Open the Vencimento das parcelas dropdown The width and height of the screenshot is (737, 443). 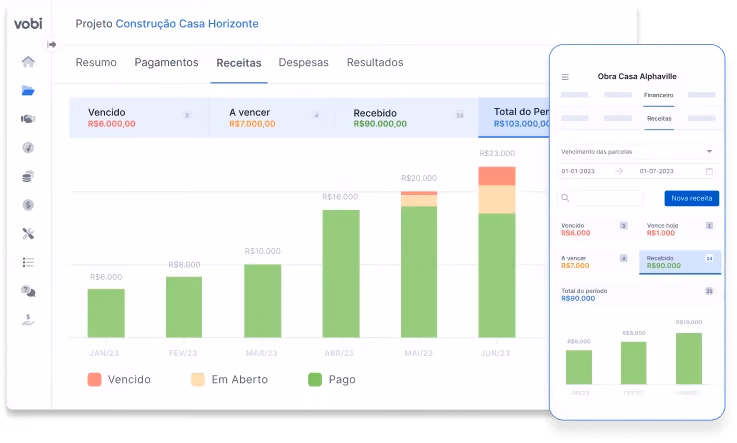[x=637, y=152]
